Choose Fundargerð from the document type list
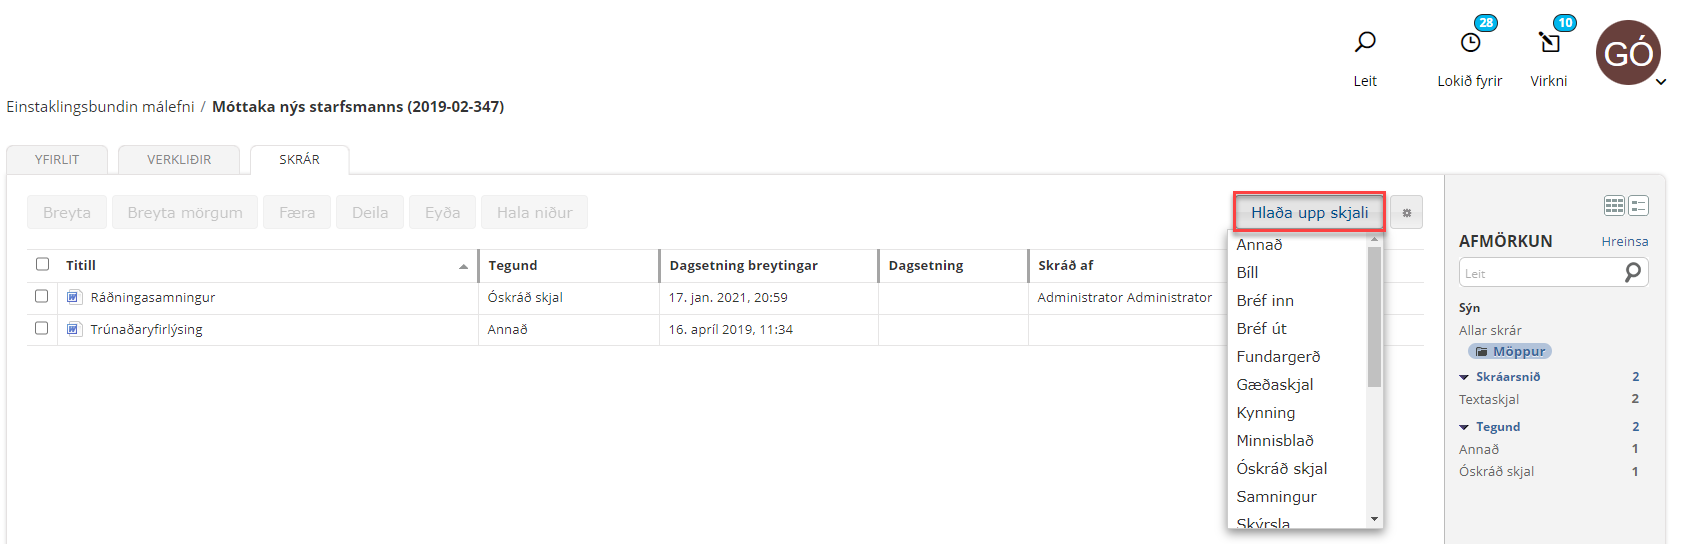The image size is (1686, 544). coord(1278,357)
